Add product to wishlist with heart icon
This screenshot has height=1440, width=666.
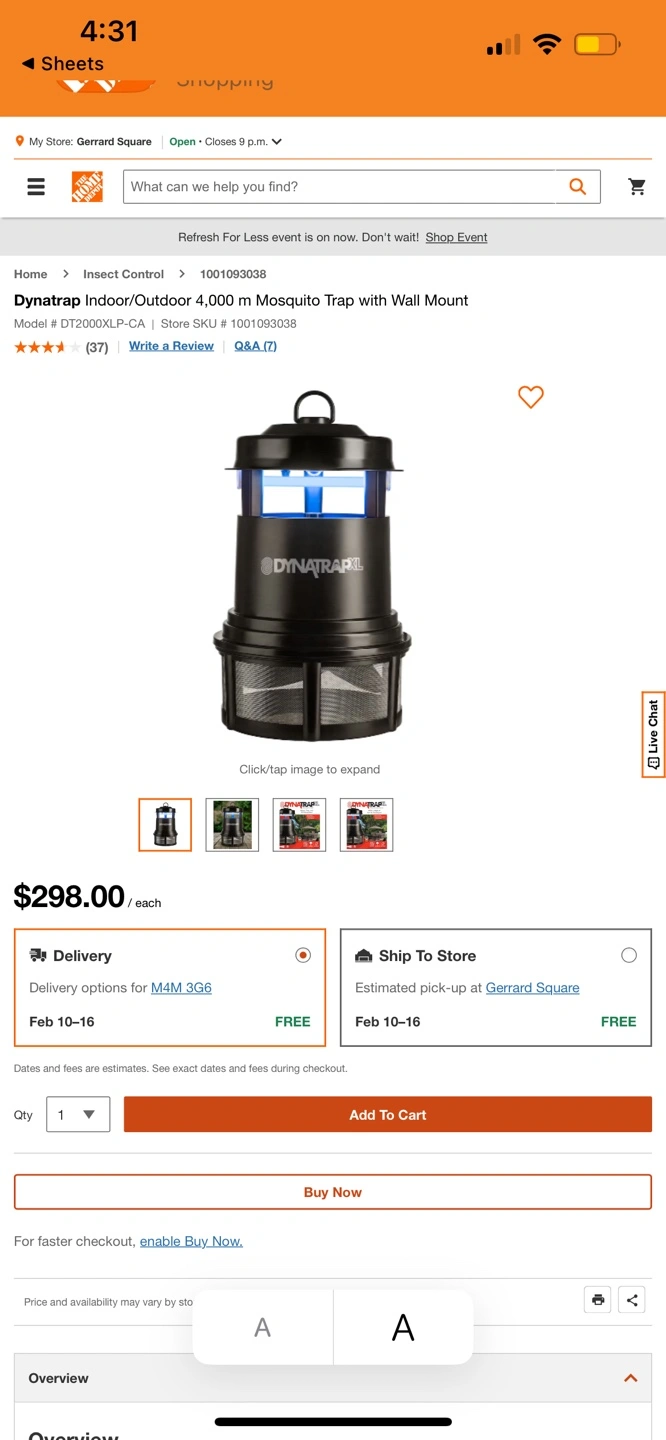pos(531,397)
